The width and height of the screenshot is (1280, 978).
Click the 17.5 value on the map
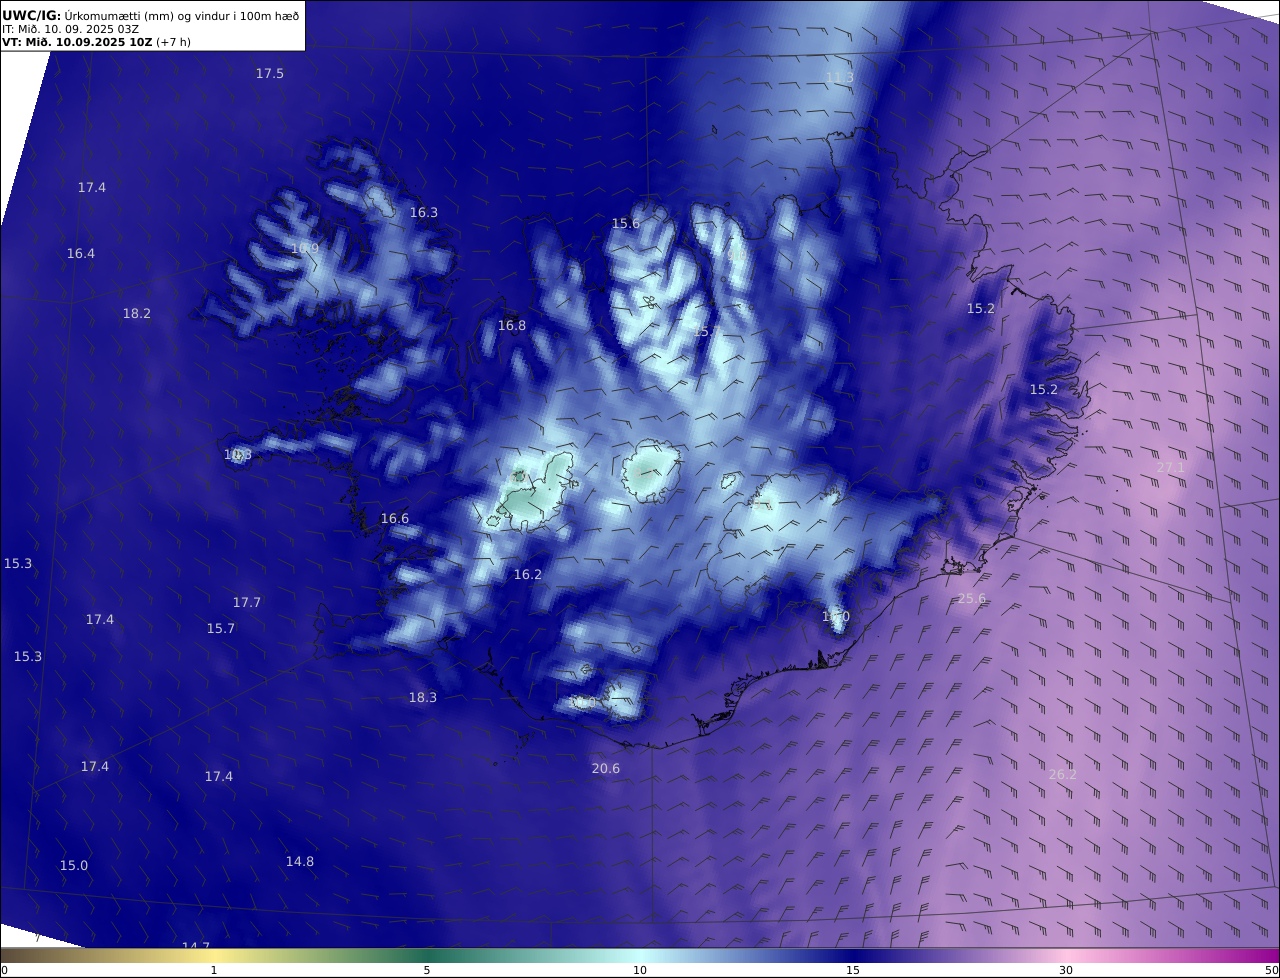coord(270,74)
